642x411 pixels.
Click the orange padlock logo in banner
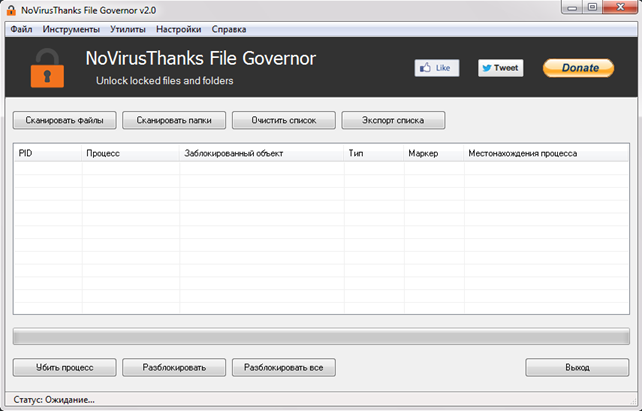point(47,68)
